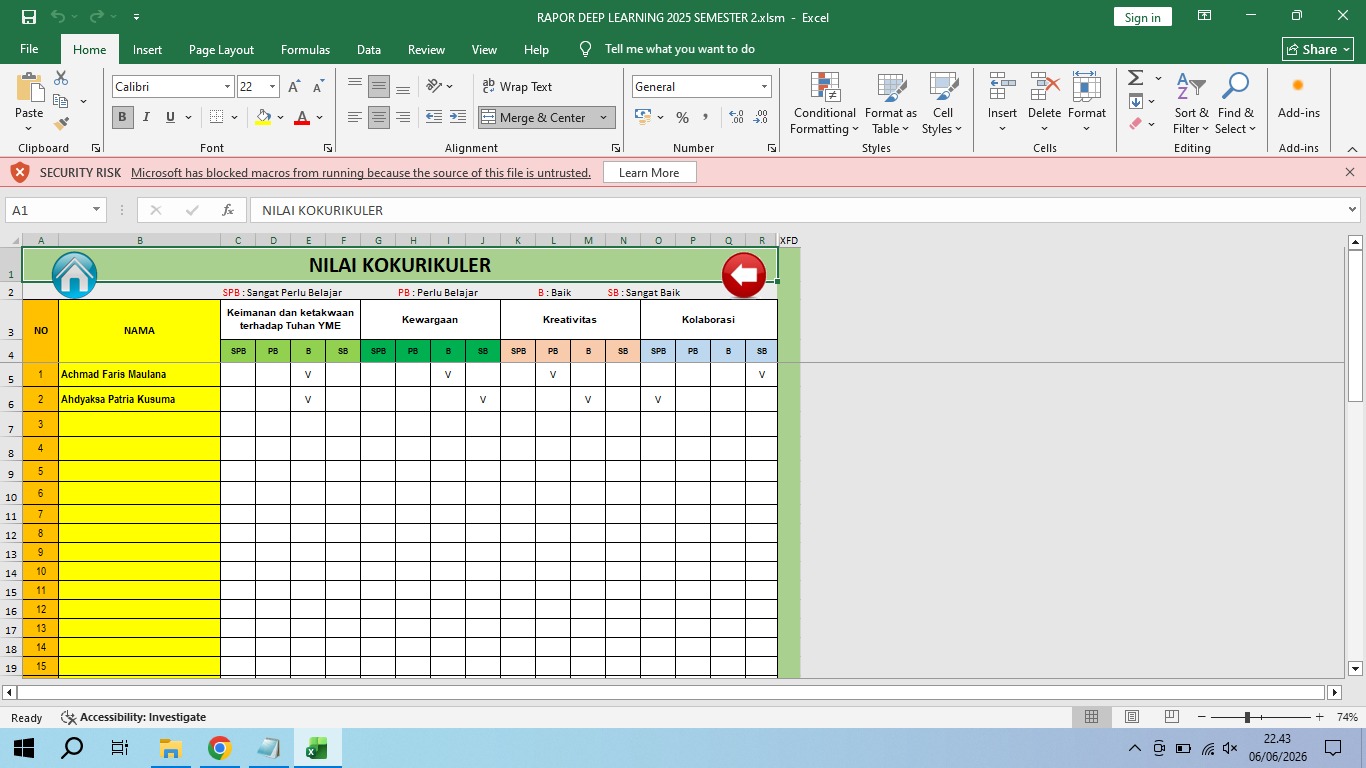Viewport: 1366px width, 768px height.
Task: Select cell with name Achmad Faris Maulana
Action: (x=140, y=374)
